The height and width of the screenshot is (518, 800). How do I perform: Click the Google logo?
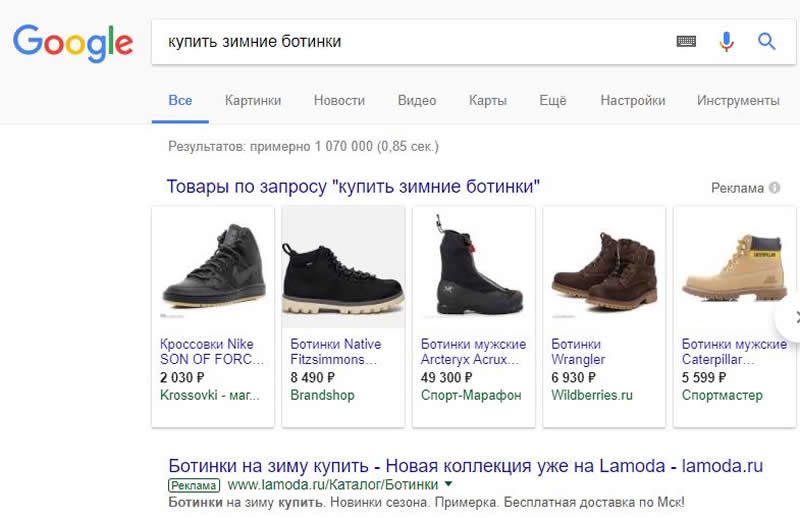73,43
